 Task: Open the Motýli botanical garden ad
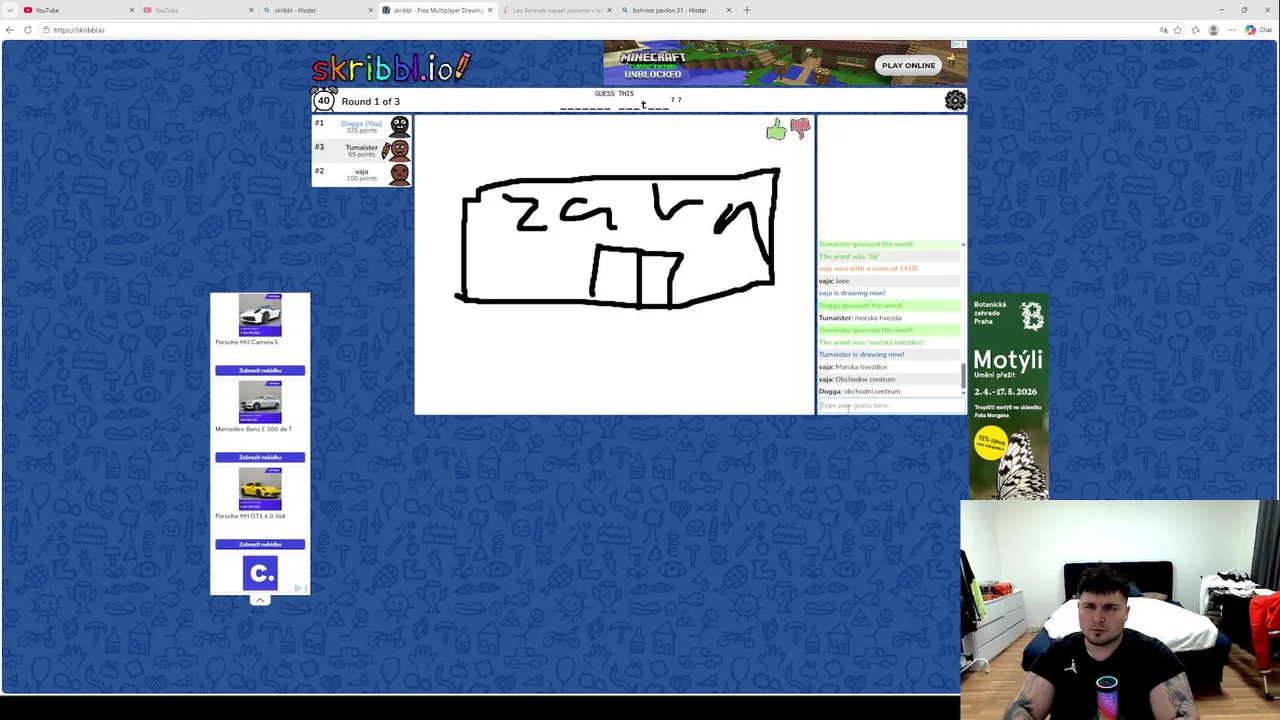[x=1008, y=396]
